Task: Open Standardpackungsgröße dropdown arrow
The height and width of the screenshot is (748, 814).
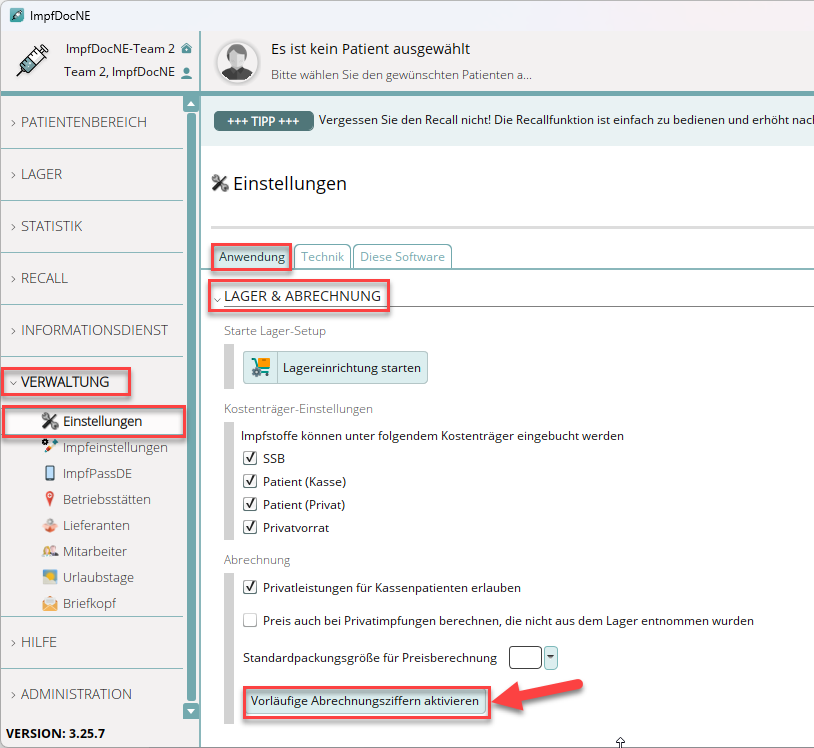Action: pos(551,657)
